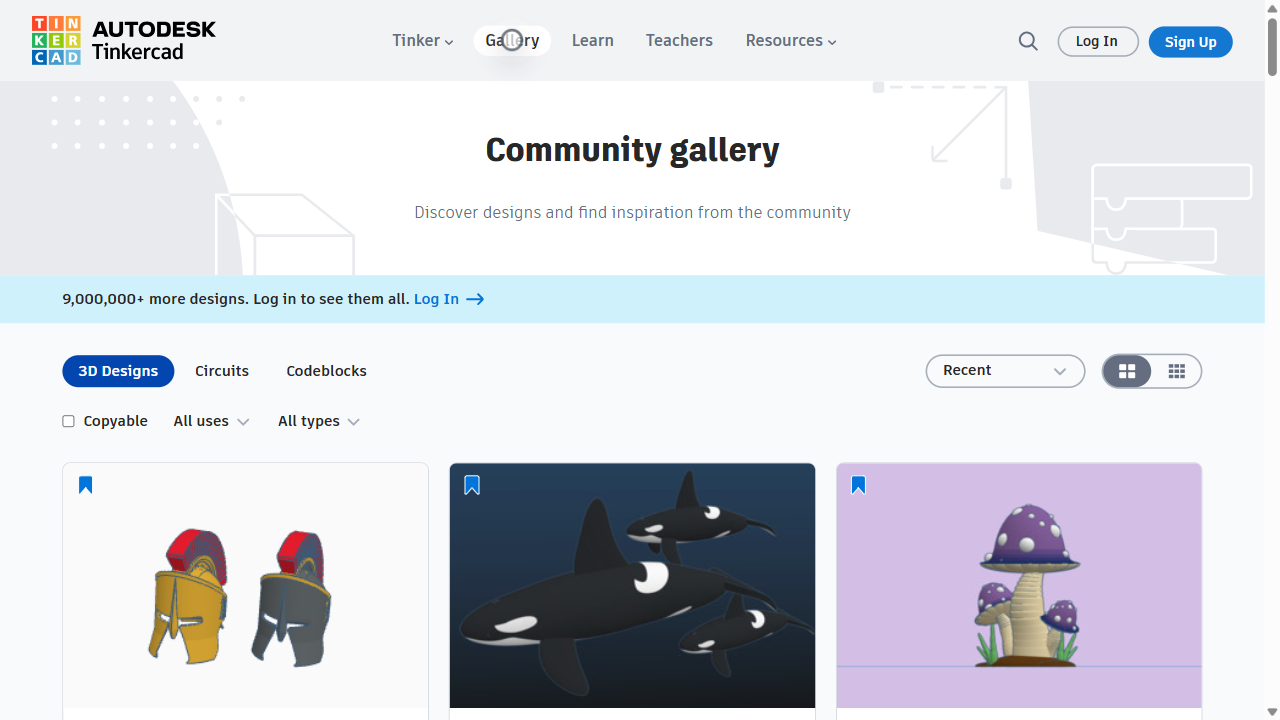
Task: Click the arrow icon next to Log In banner
Action: pos(474,299)
